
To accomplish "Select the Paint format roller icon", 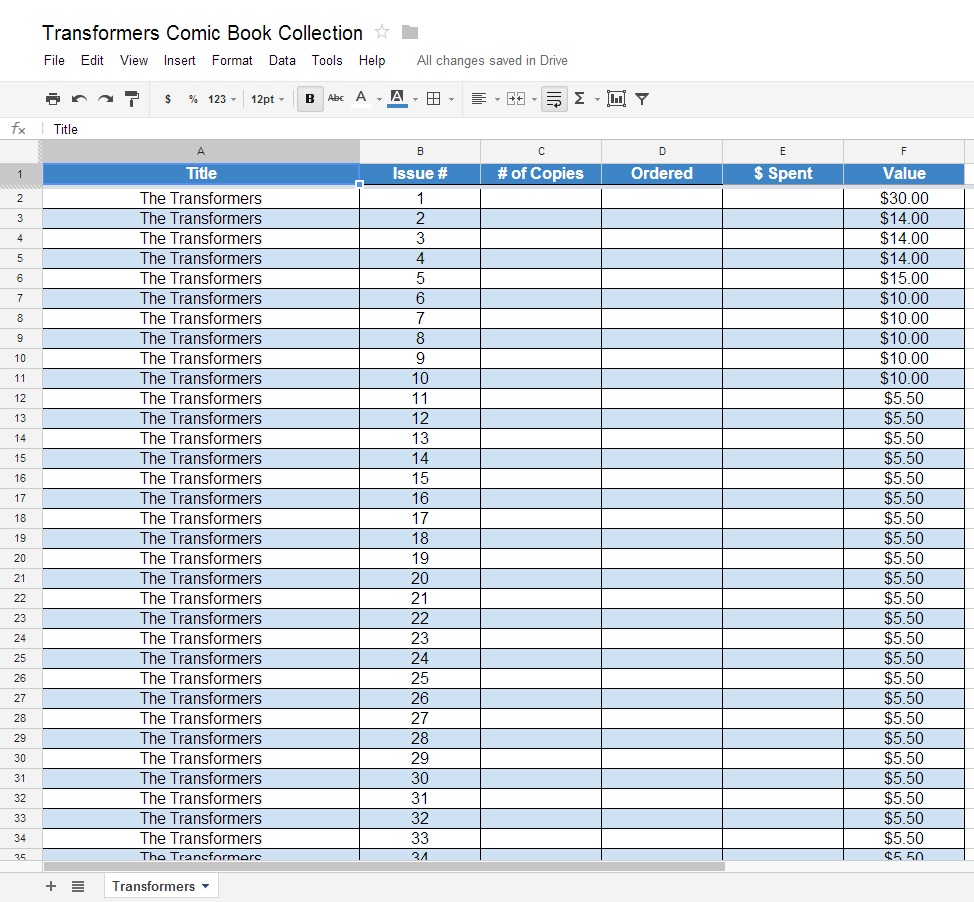I will (x=132, y=99).
